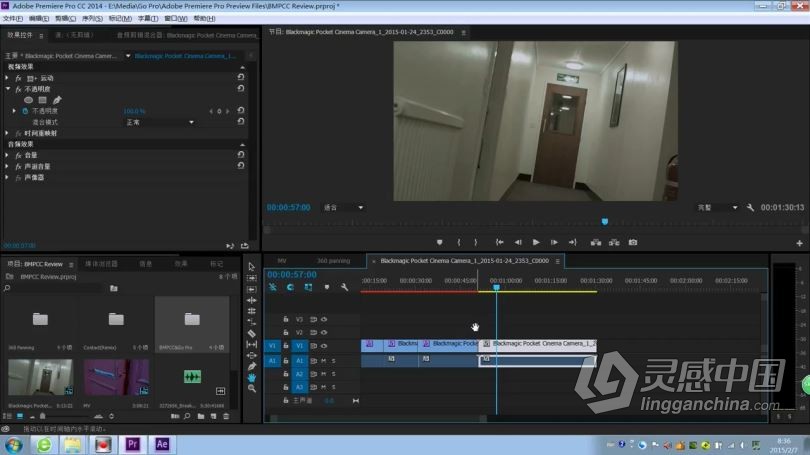Solo audio track A2
The height and width of the screenshot is (455, 810).
pyautogui.click(x=334, y=374)
